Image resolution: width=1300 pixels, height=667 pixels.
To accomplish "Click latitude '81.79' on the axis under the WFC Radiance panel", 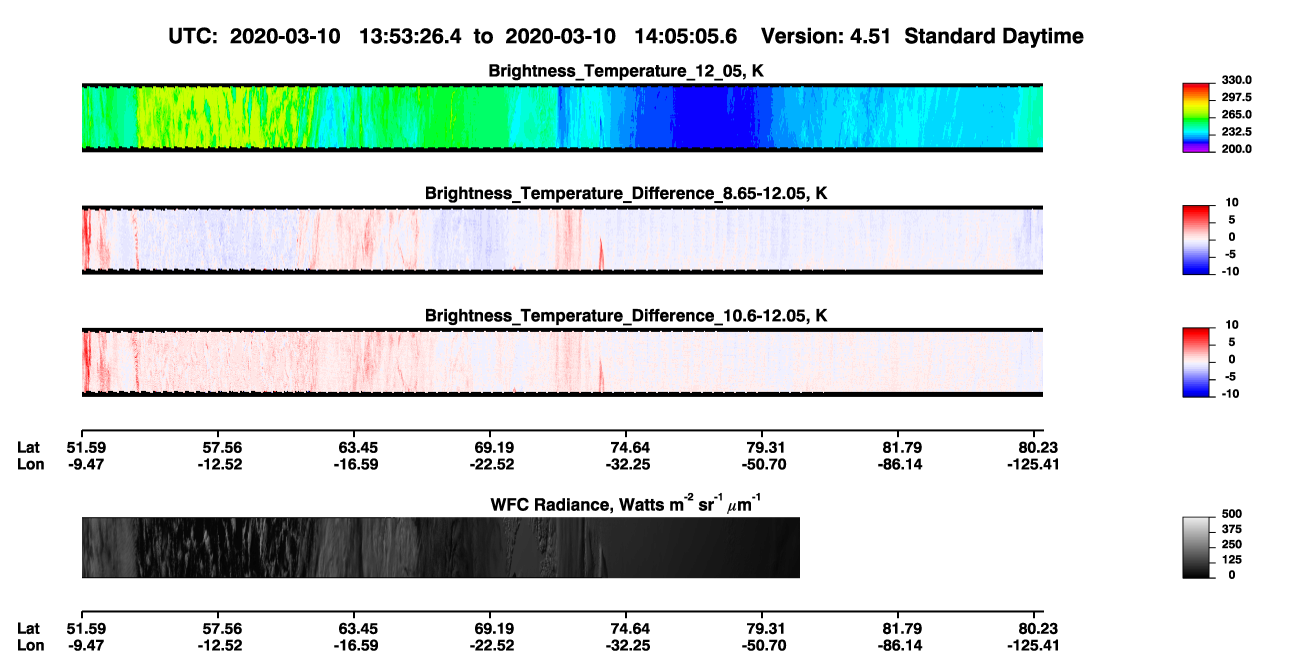I will pos(902,628).
